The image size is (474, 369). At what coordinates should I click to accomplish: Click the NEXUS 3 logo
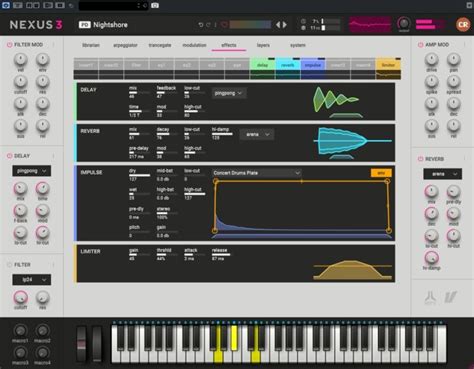click(36, 25)
